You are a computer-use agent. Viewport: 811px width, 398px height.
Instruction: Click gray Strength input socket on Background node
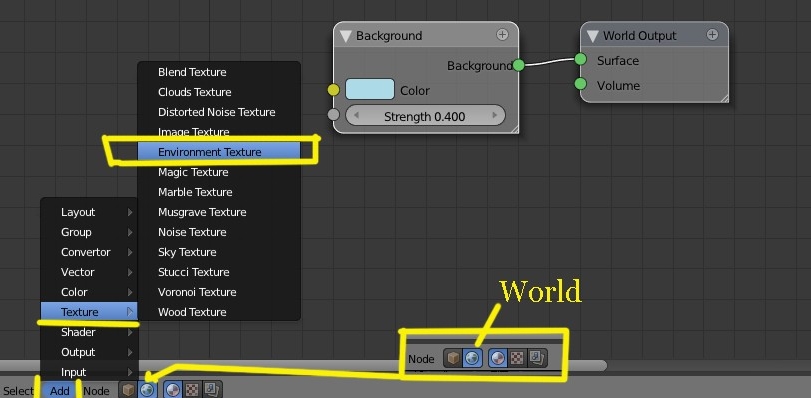334,115
